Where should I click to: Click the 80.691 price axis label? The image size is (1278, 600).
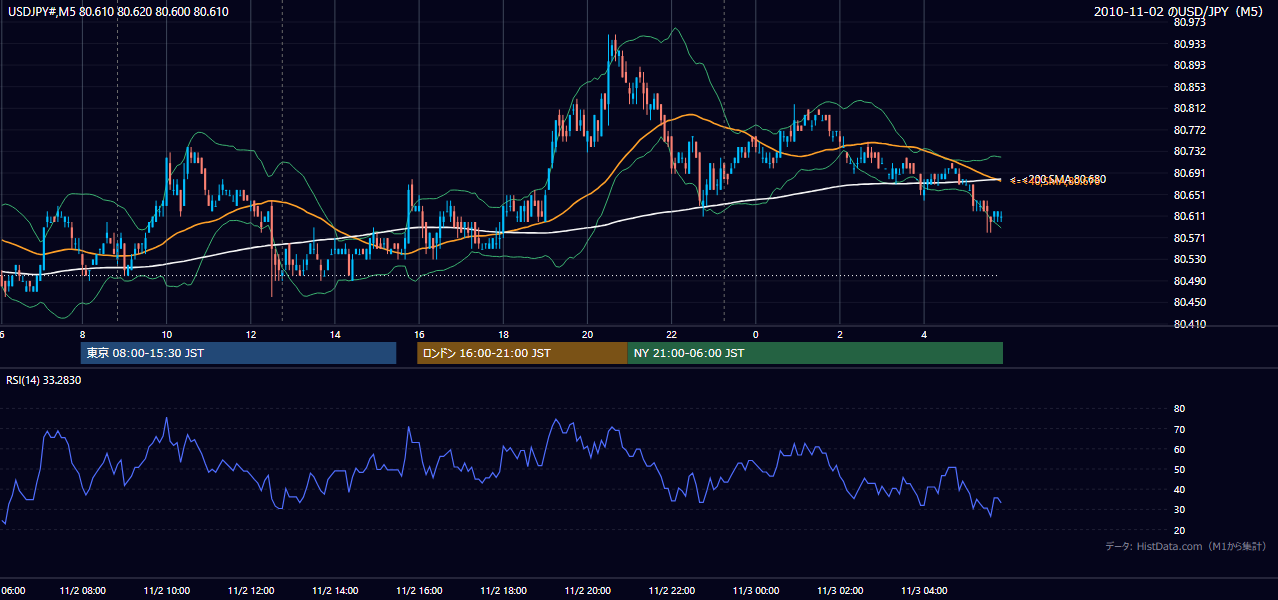(x=1190, y=173)
